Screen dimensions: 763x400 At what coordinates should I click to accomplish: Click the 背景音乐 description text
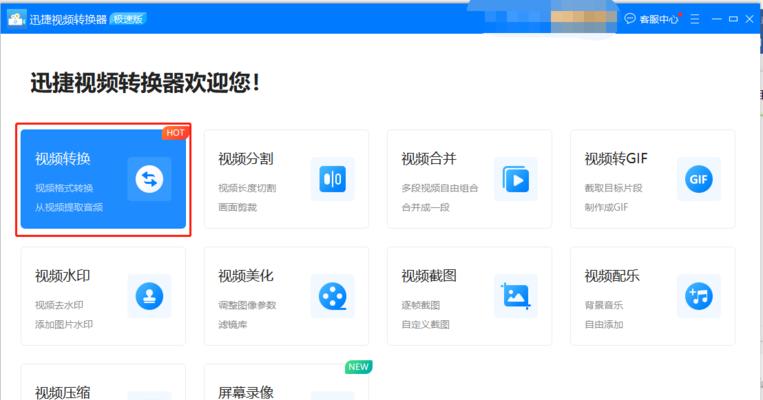tap(604, 305)
